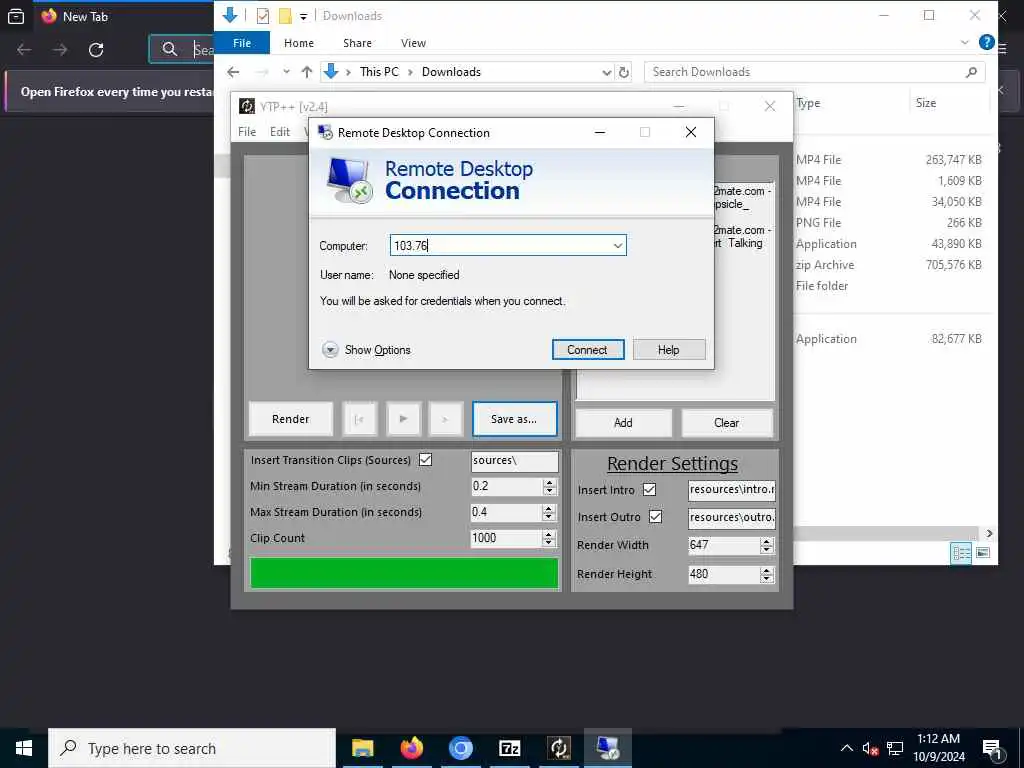This screenshot has width=1024, height=768.
Task: Open the Explorer Home ribbon tab
Action: click(x=298, y=42)
